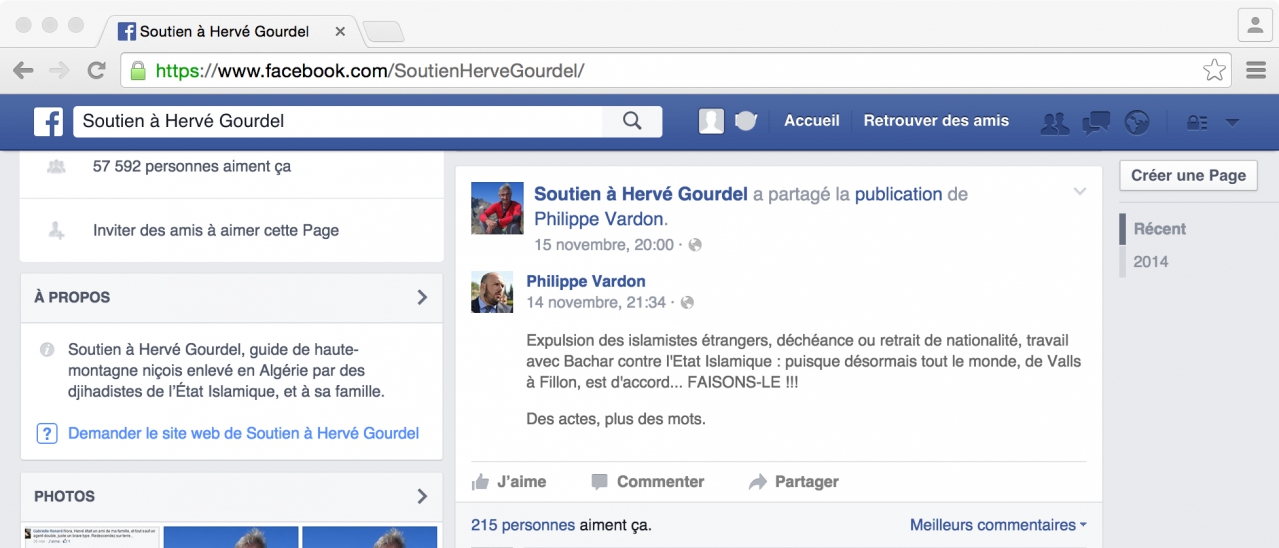Screen dimensions: 1279x548
Task: Click public globe icon beside 15 novembre
Action: pos(695,245)
